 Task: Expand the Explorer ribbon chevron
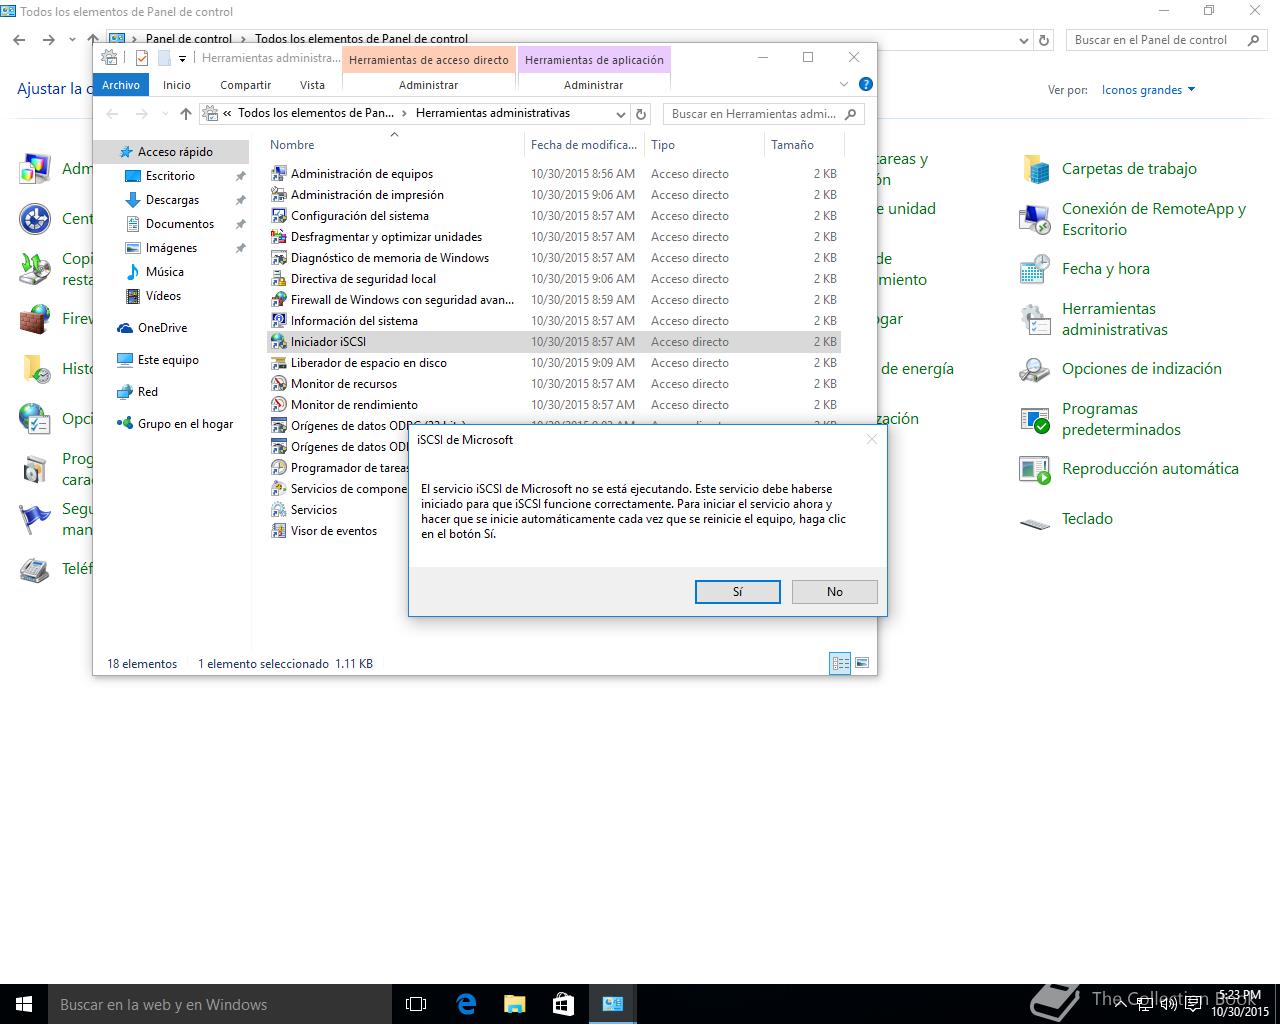click(x=843, y=85)
